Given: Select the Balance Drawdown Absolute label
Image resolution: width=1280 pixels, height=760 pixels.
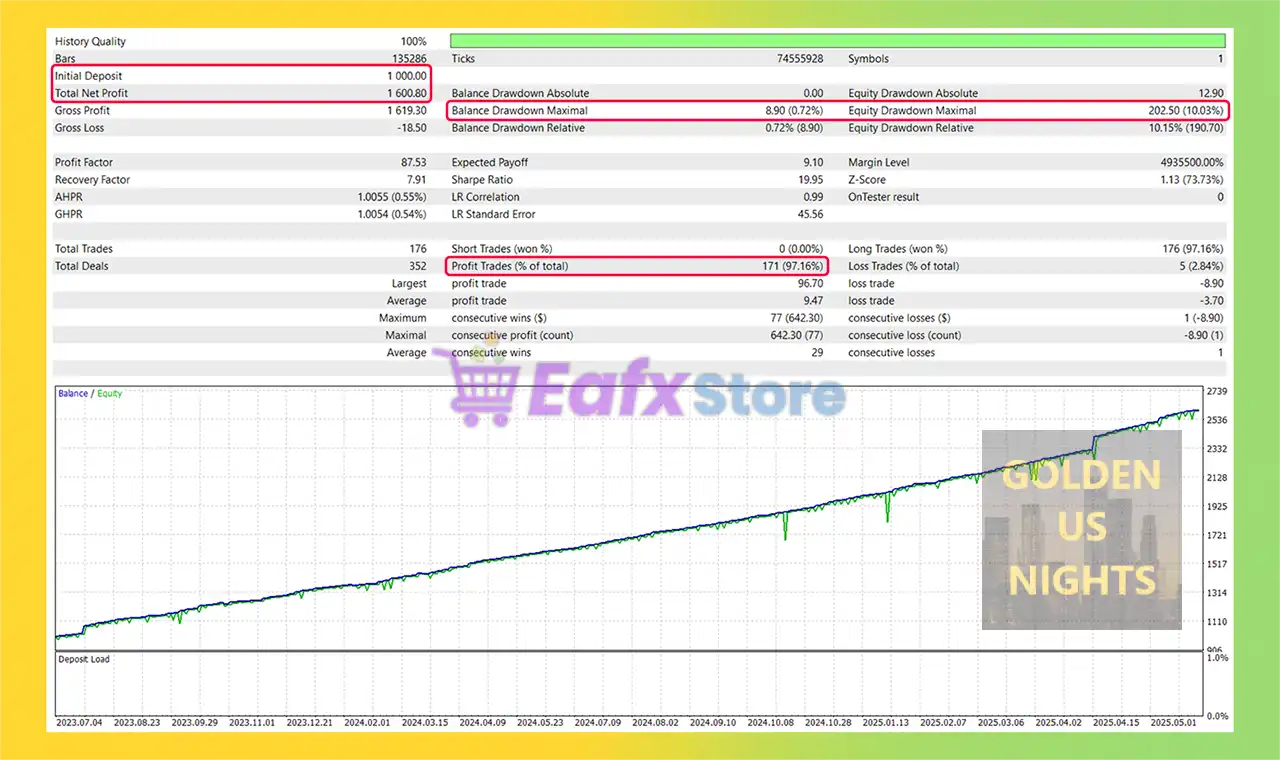Looking at the screenshot, I should (x=520, y=93).
